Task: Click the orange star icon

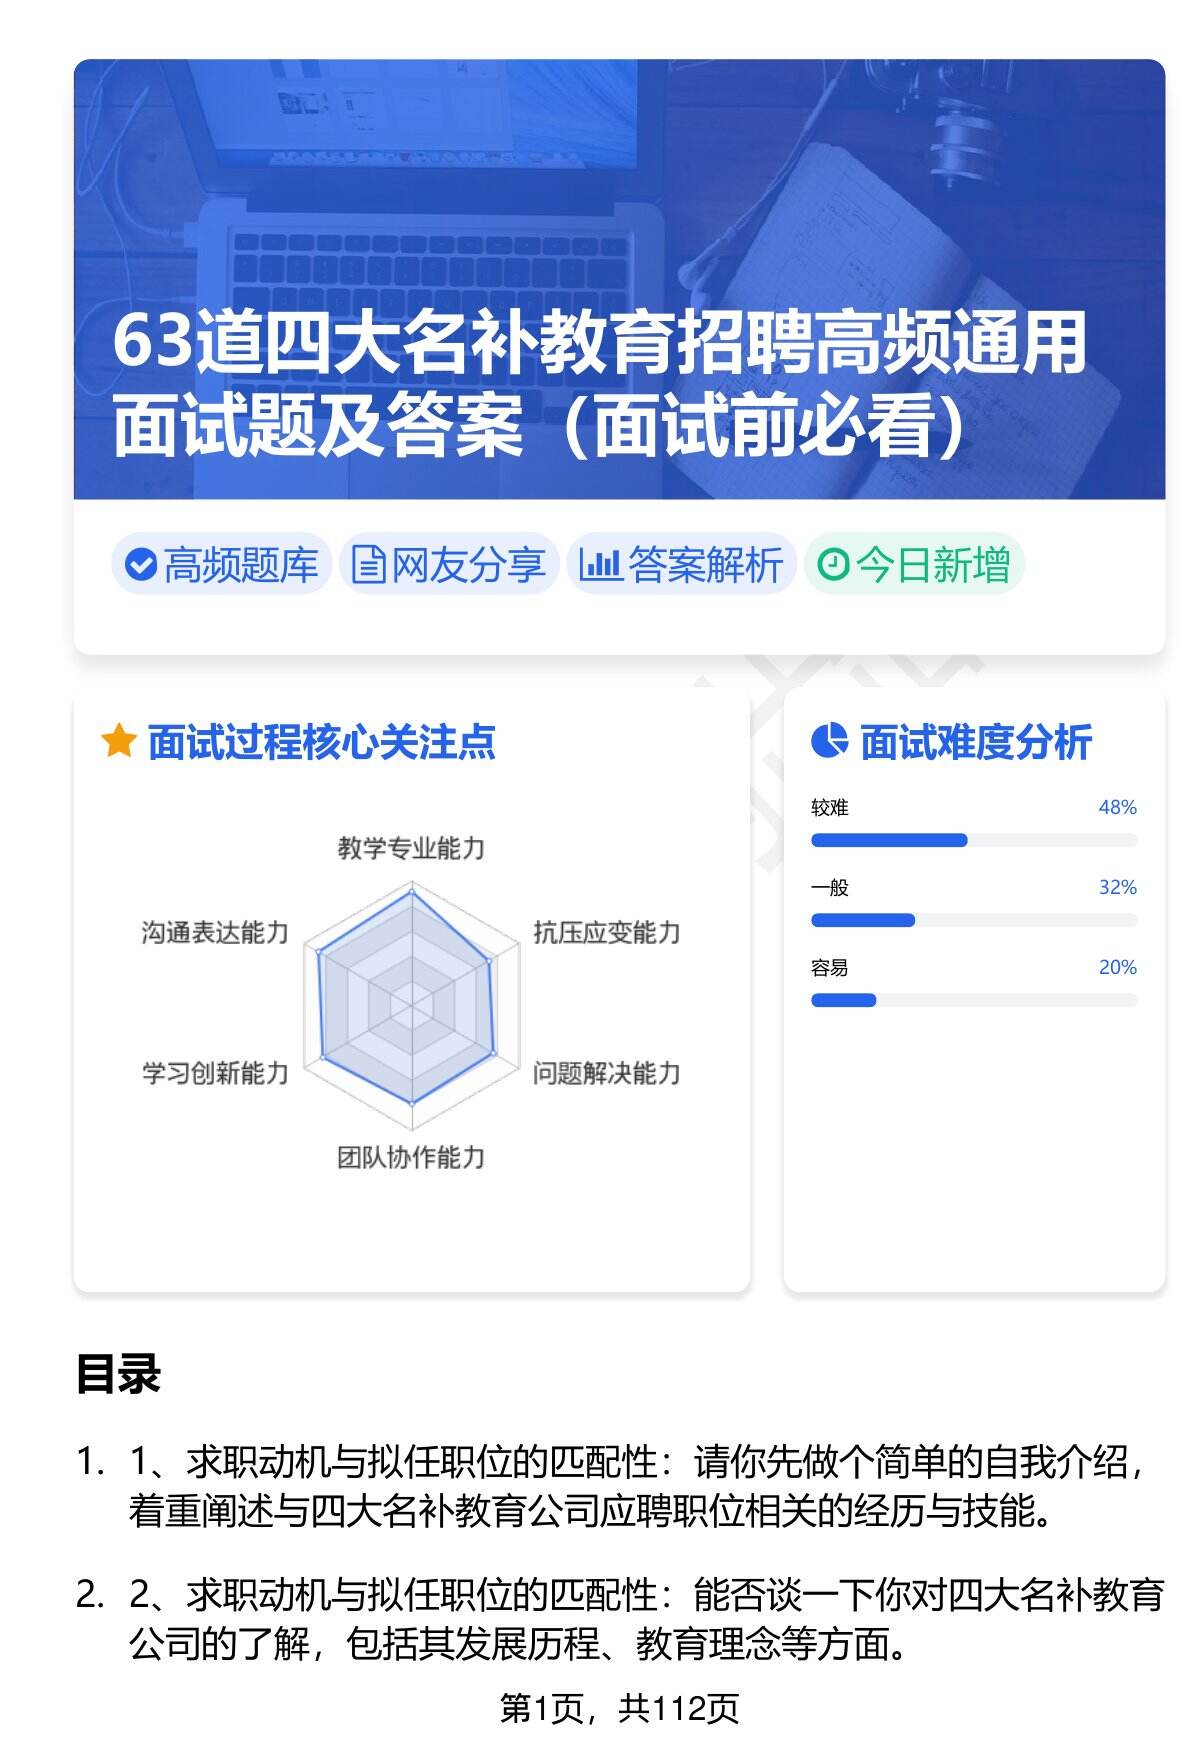Action: [x=119, y=742]
